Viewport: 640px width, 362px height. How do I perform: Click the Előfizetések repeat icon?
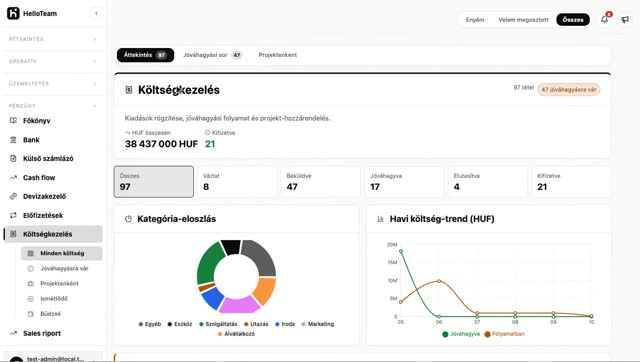click(x=13, y=215)
